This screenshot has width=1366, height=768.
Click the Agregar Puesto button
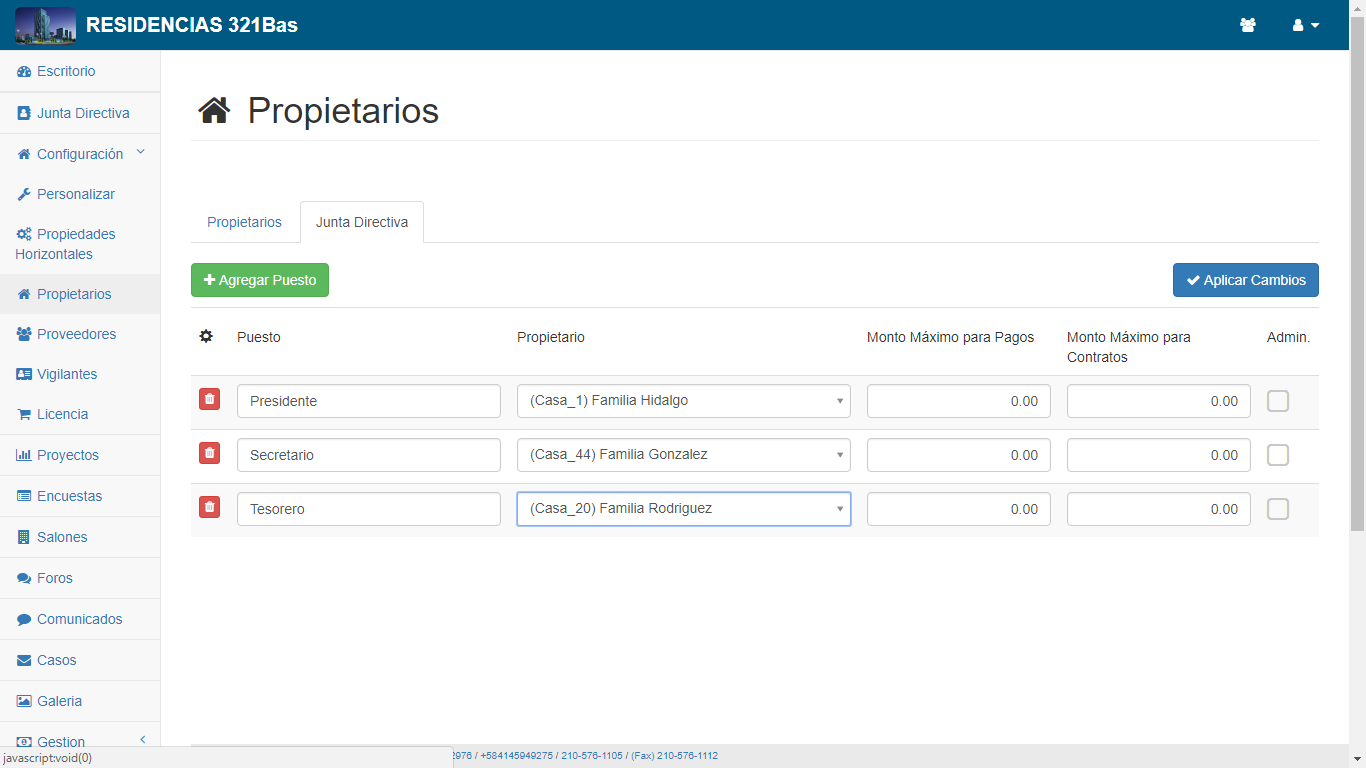tap(260, 280)
